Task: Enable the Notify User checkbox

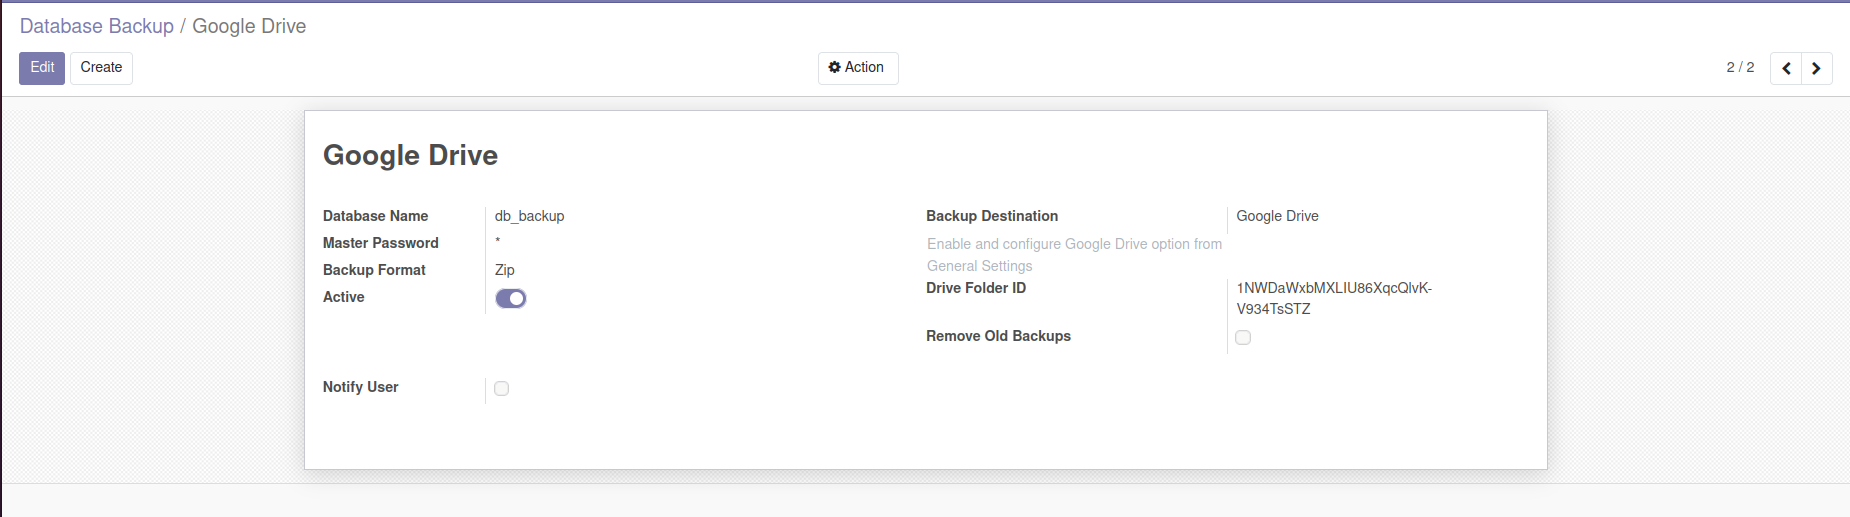Action: point(502,388)
